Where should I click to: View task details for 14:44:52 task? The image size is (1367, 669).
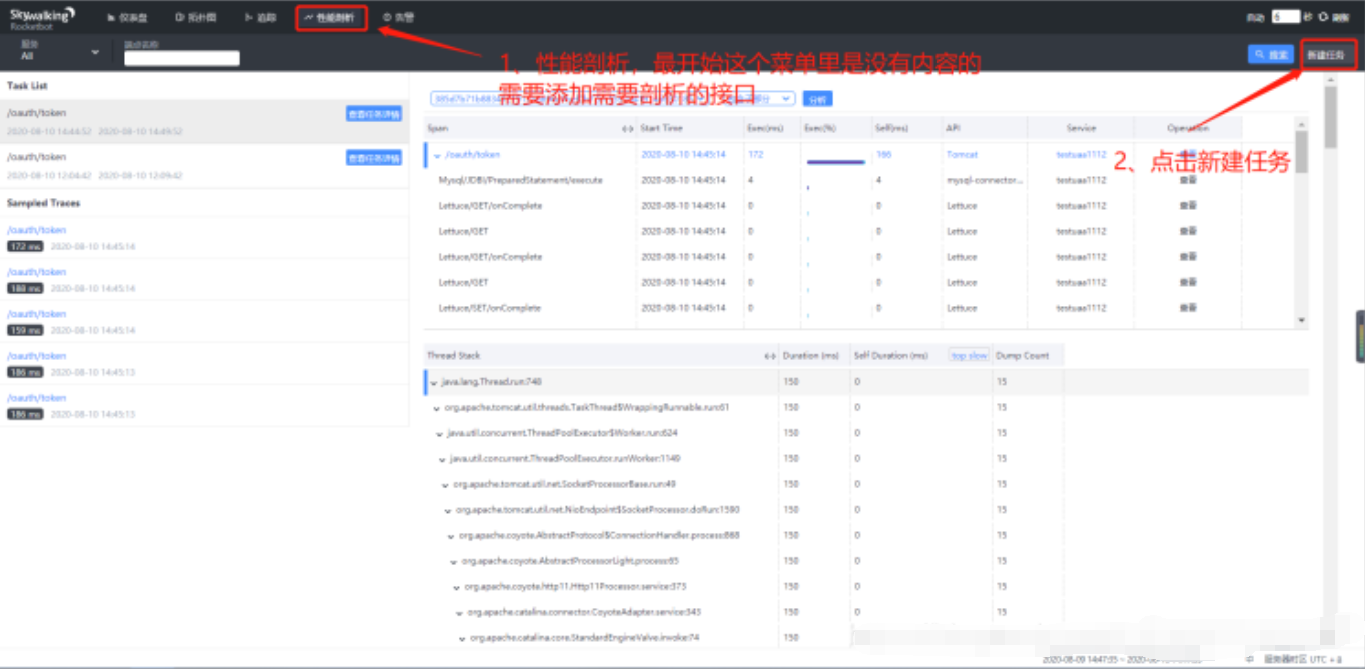tap(374, 114)
